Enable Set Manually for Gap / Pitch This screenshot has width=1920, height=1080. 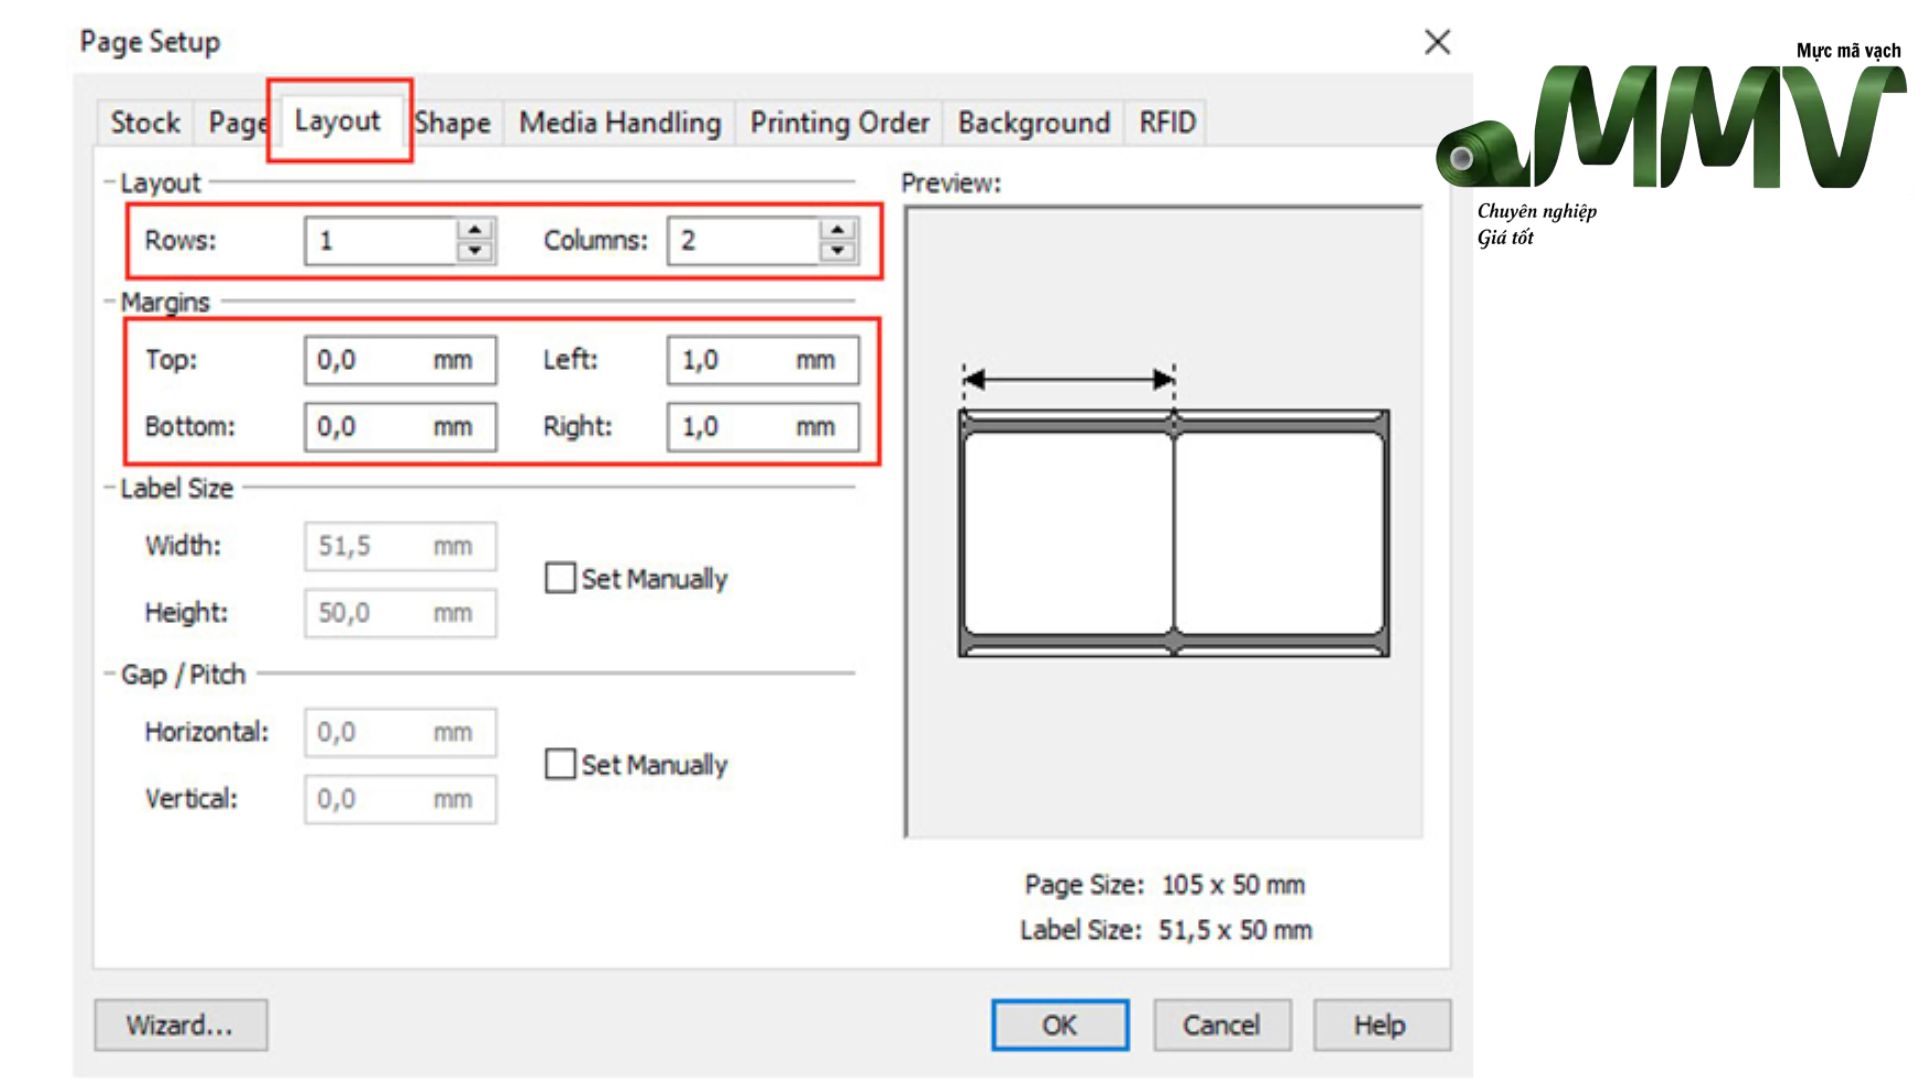tap(560, 764)
